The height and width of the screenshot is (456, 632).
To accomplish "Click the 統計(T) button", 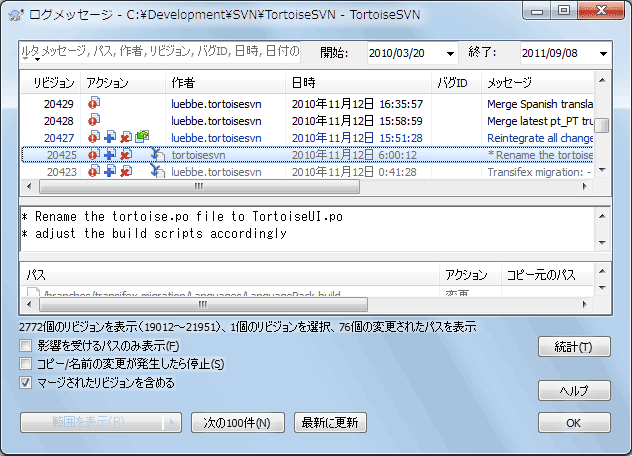I will pyautogui.click(x=574, y=347).
